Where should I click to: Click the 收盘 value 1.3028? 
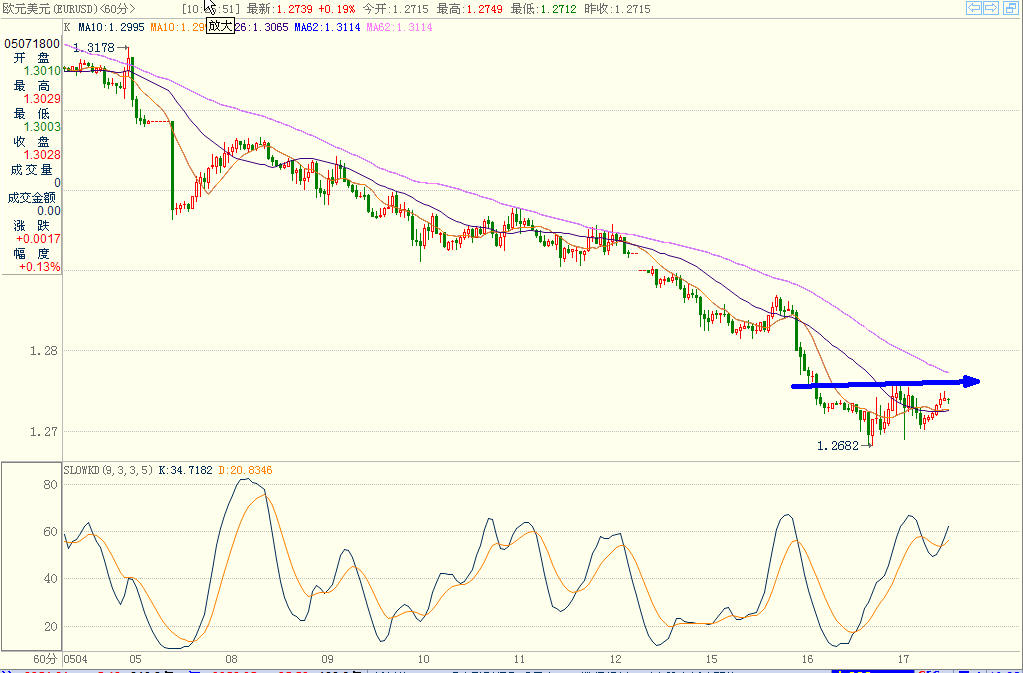(x=42, y=155)
